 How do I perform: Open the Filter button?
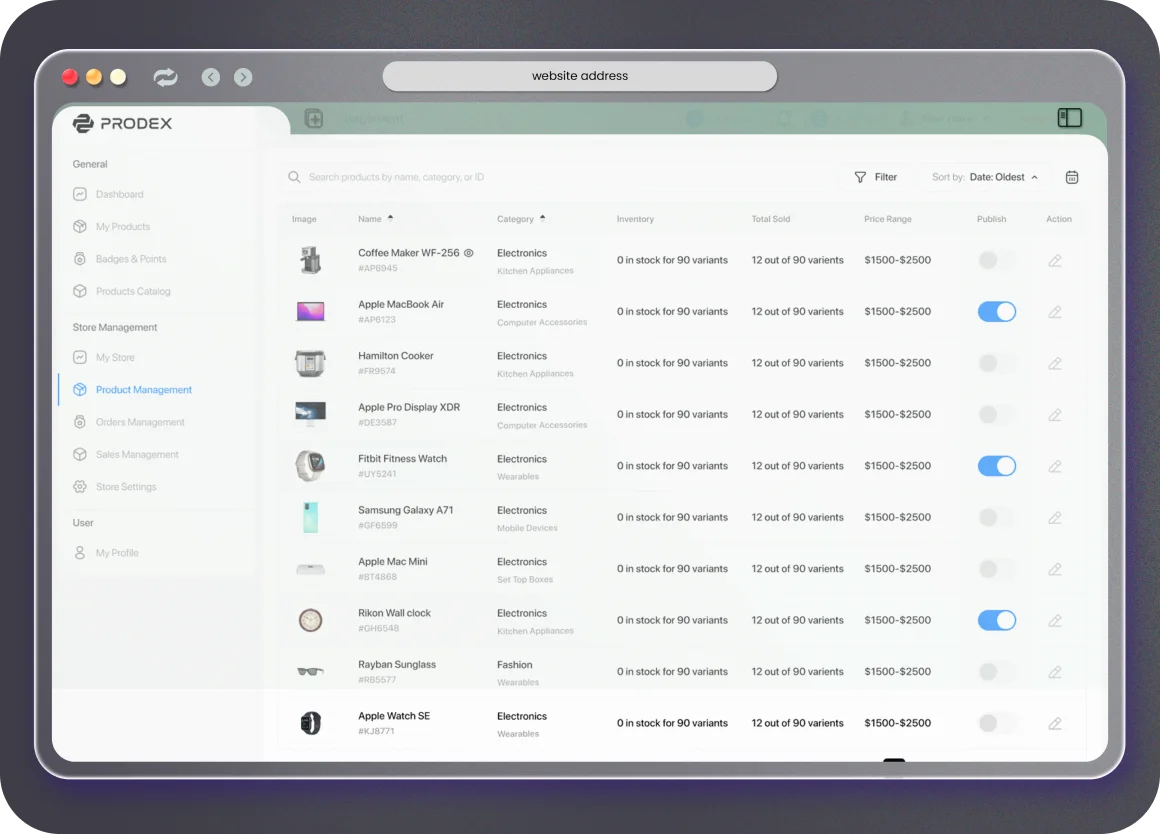pyautogui.click(x=875, y=177)
